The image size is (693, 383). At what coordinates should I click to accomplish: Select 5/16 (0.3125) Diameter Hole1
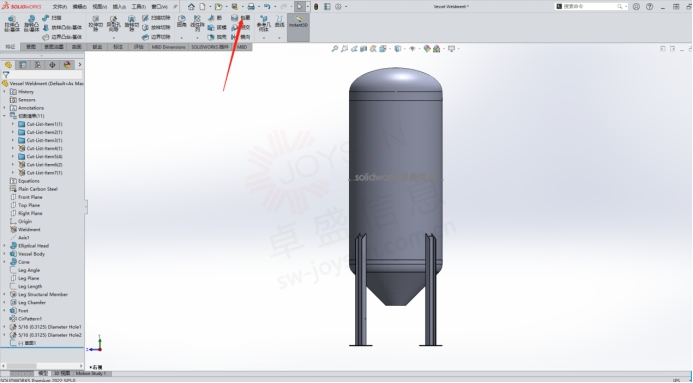(50, 327)
